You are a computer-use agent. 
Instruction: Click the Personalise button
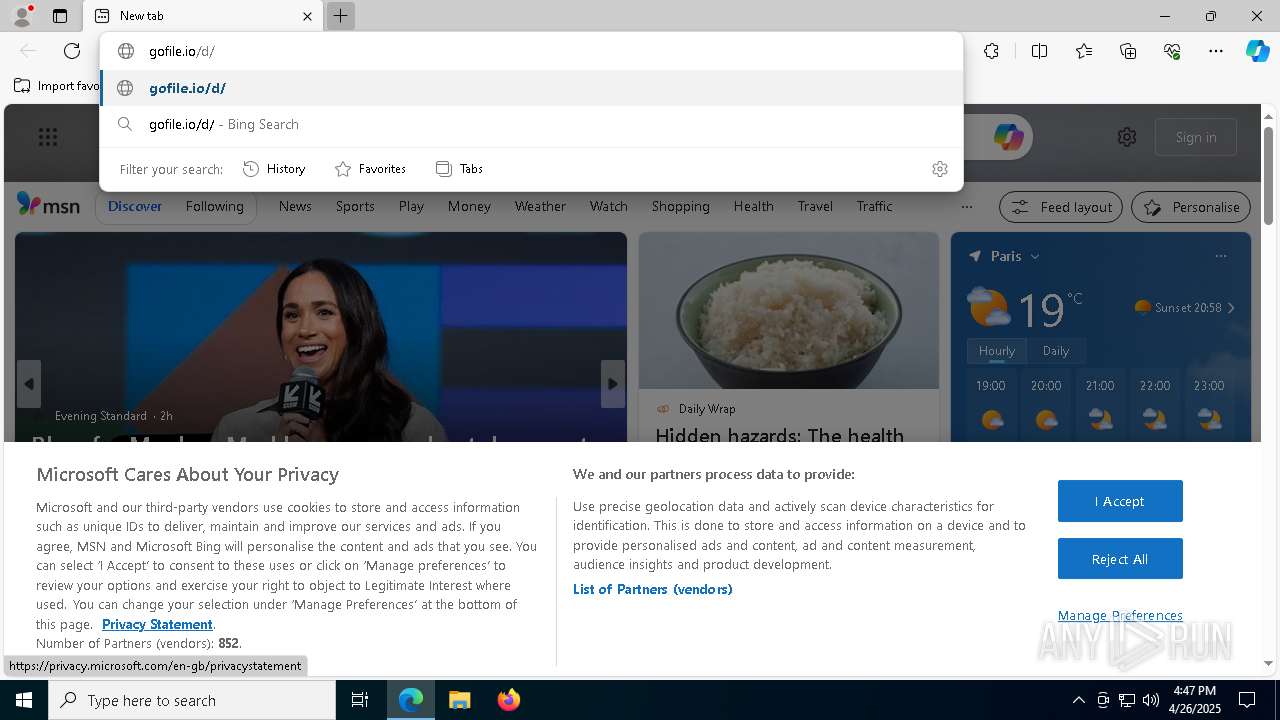pos(1191,207)
